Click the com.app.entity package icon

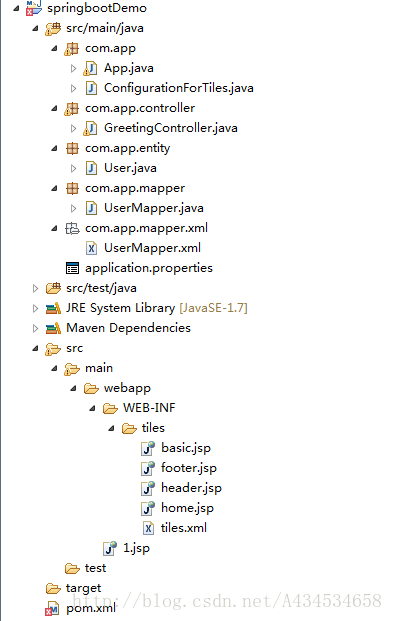click(x=72, y=149)
